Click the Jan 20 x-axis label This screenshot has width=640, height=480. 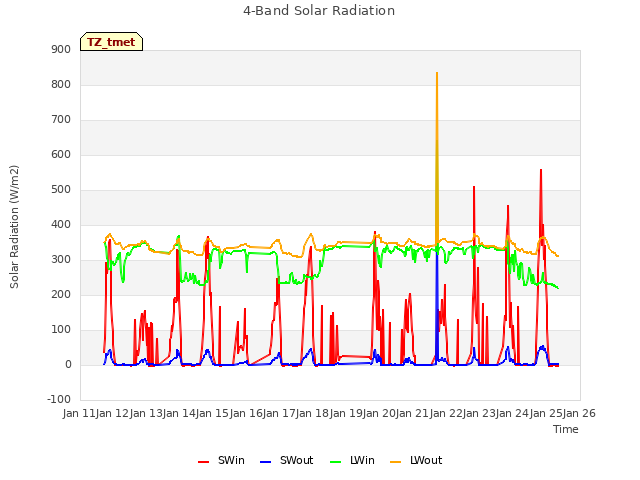tap(379, 413)
